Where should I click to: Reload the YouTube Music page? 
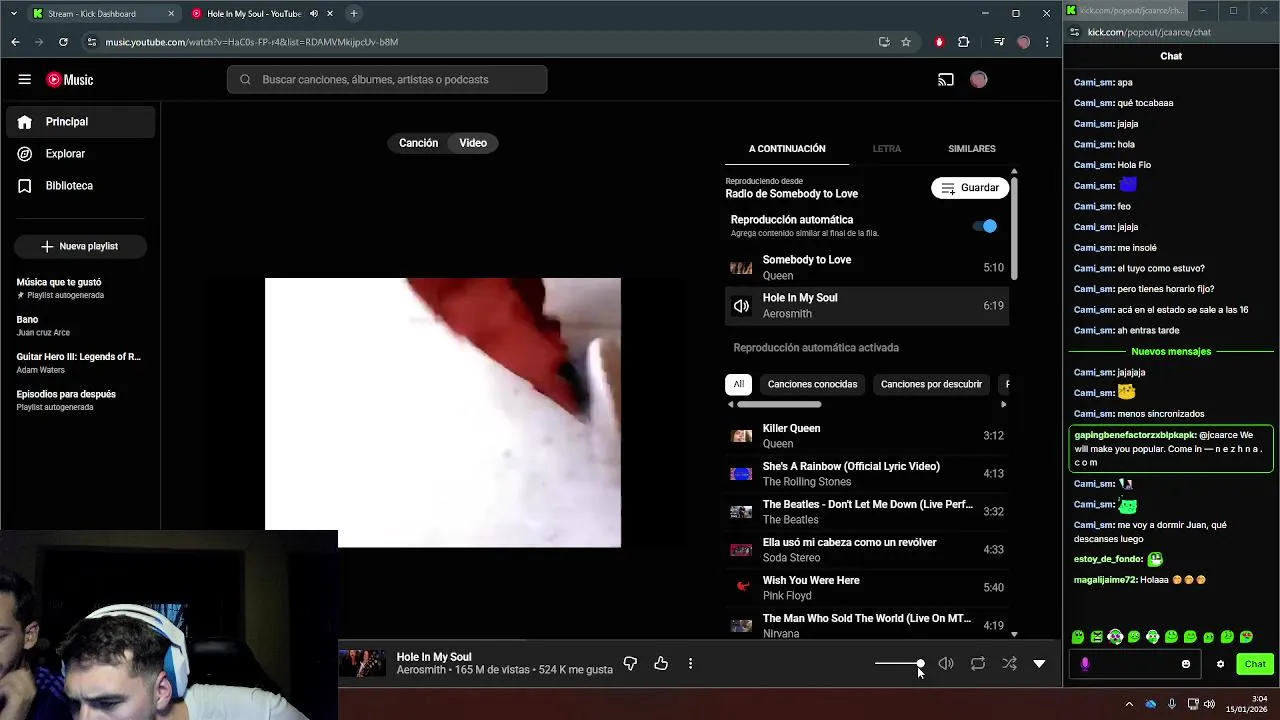click(63, 42)
